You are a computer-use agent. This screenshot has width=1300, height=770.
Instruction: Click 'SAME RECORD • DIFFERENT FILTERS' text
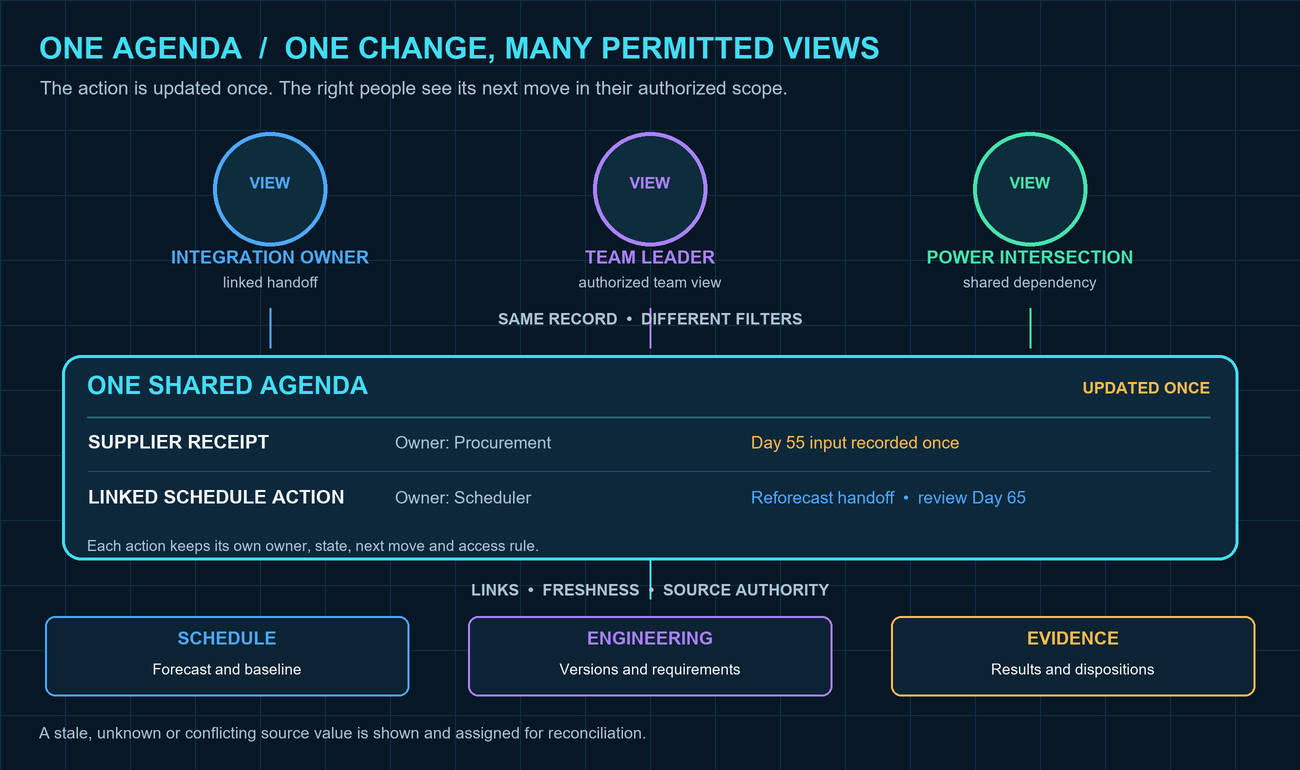coord(650,319)
